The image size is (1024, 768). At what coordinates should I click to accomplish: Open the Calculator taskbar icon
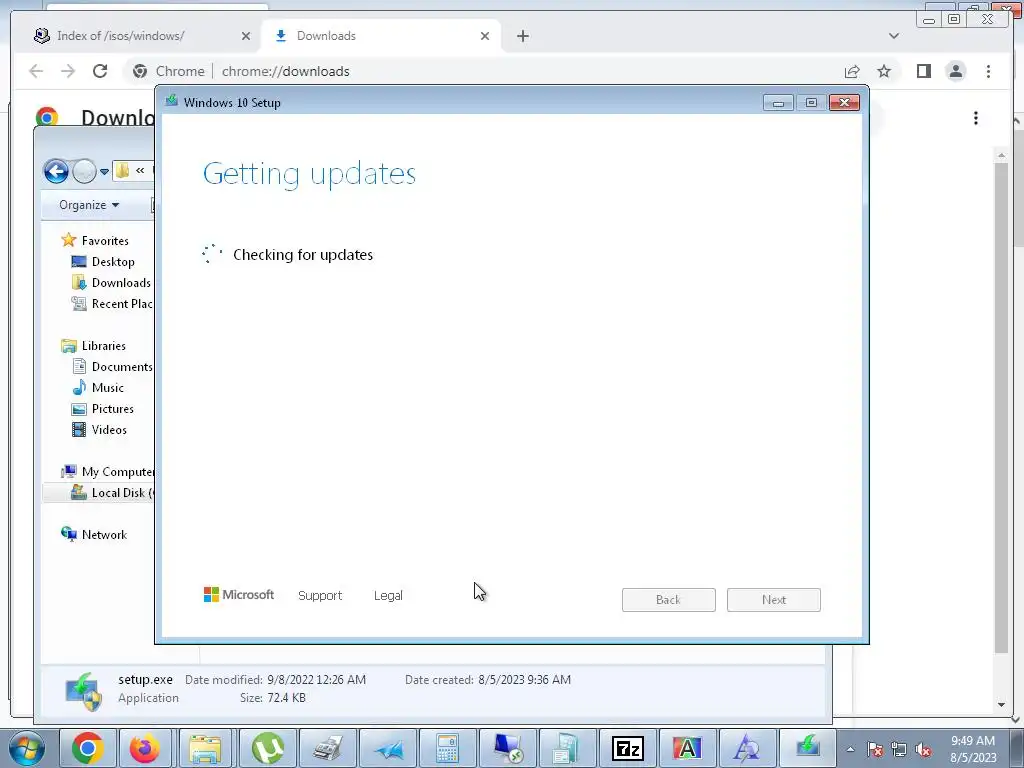point(447,748)
